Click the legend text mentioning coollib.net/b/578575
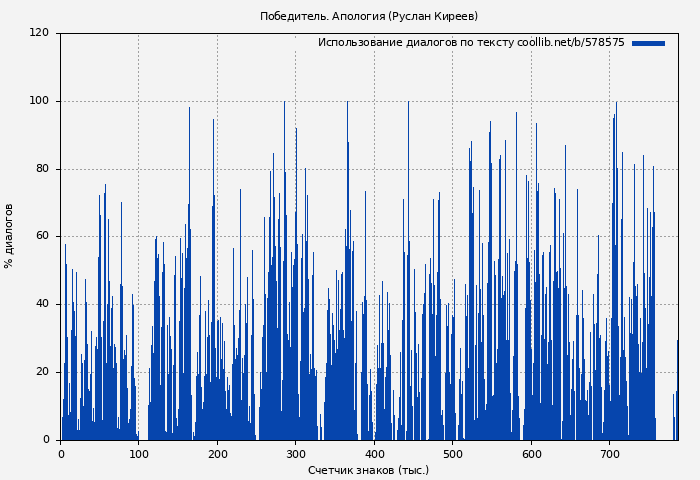 [470, 43]
